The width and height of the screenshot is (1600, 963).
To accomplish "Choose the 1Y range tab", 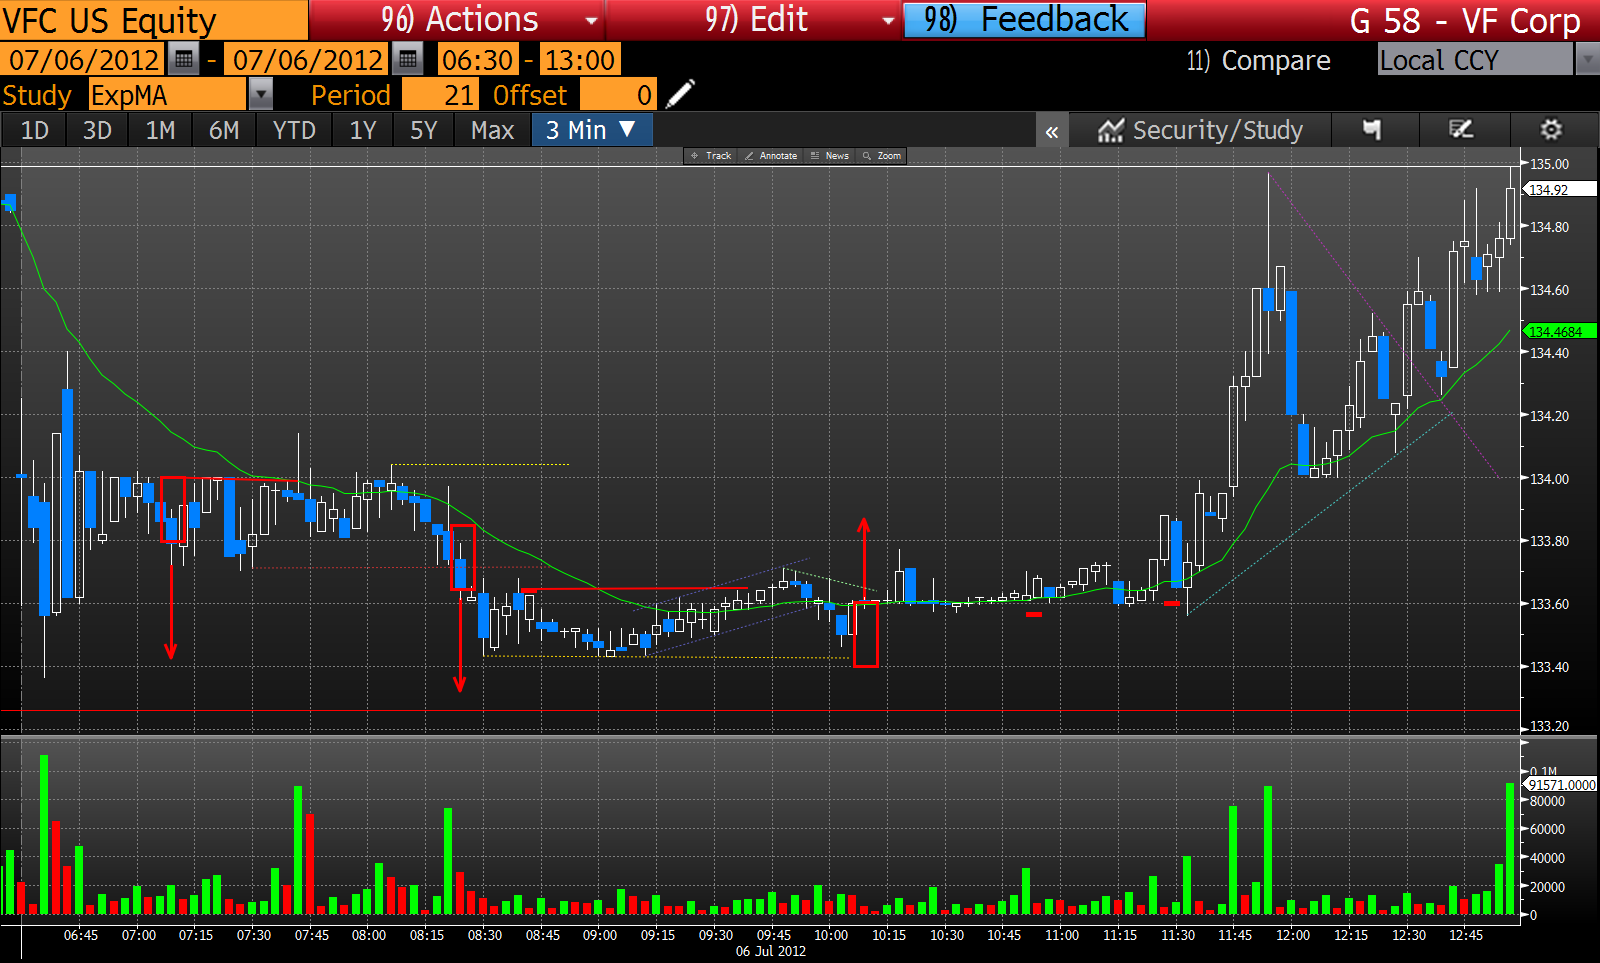I will coord(363,130).
